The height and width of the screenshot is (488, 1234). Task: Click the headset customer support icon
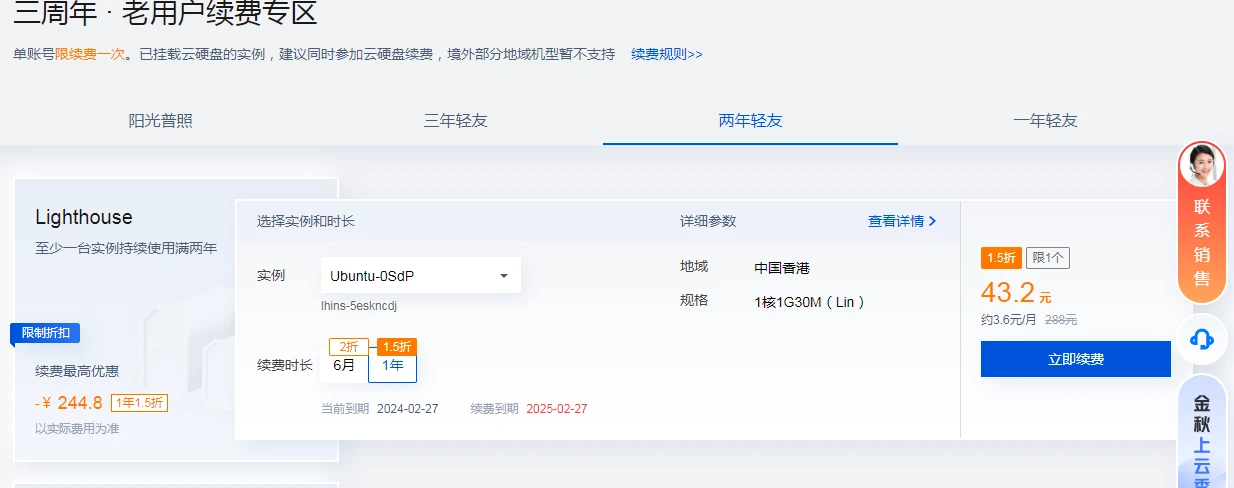pyautogui.click(x=1201, y=340)
